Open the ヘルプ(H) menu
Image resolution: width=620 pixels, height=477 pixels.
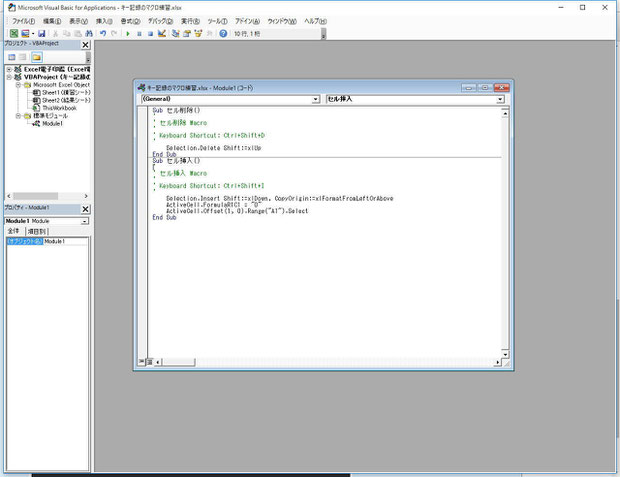tap(315, 21)
